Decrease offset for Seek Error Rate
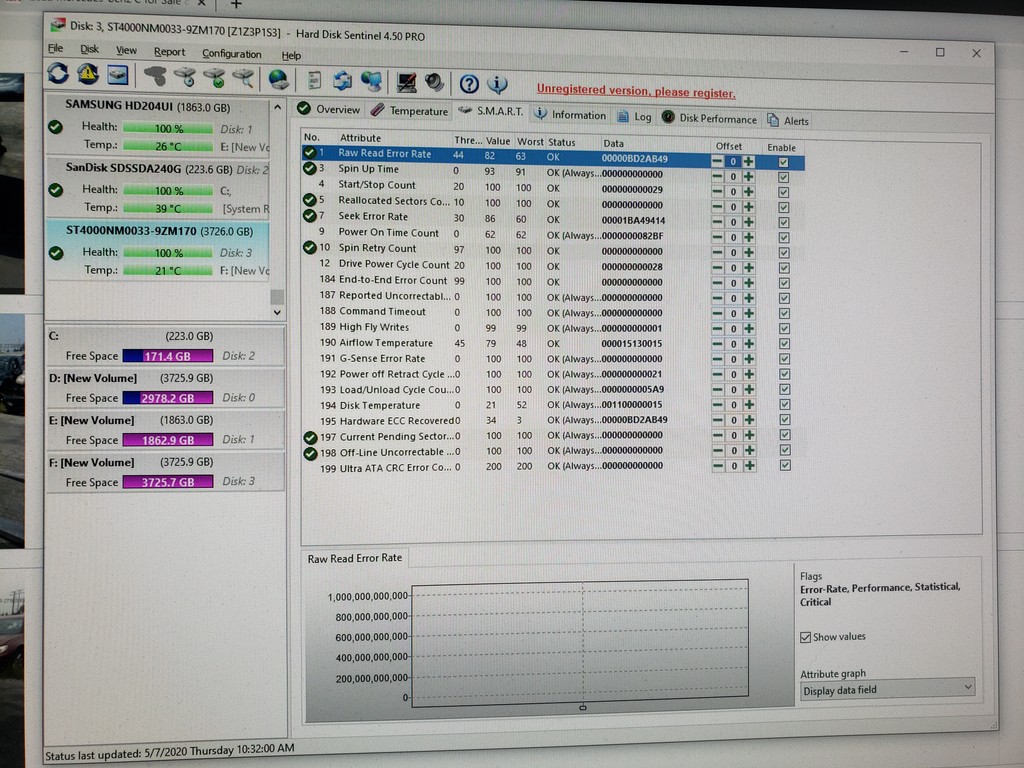 (x=717, y=221)
